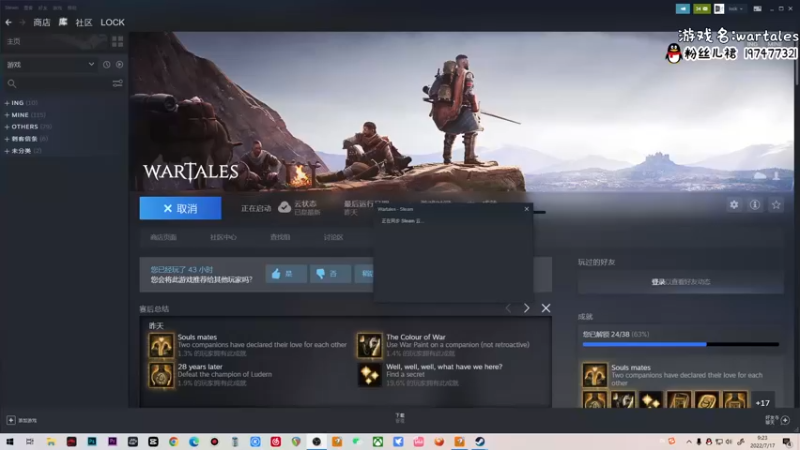
Task: Open the 商店页面 store page link
Action: pyautogui.click(x=163, y=237)
